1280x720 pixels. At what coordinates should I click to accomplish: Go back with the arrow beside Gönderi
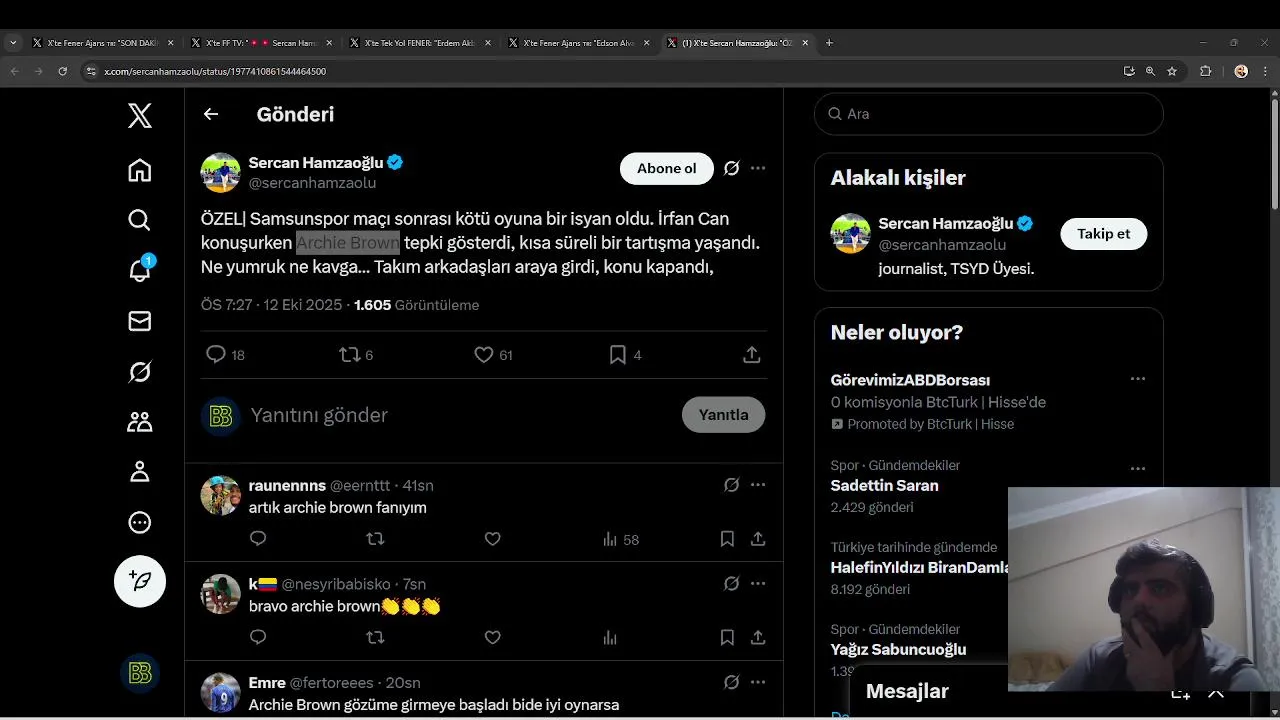211,114
